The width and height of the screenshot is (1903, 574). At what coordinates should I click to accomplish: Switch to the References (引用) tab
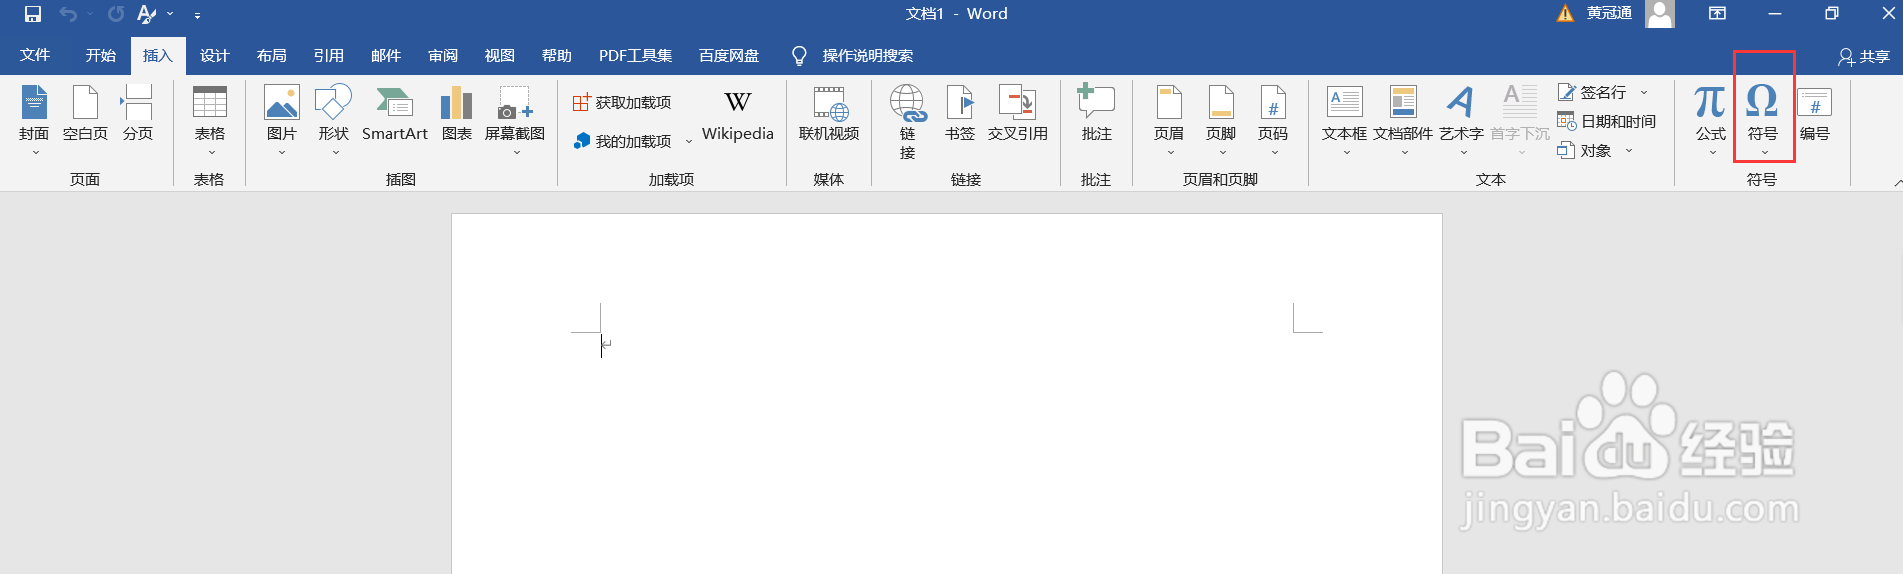(328, 56)
